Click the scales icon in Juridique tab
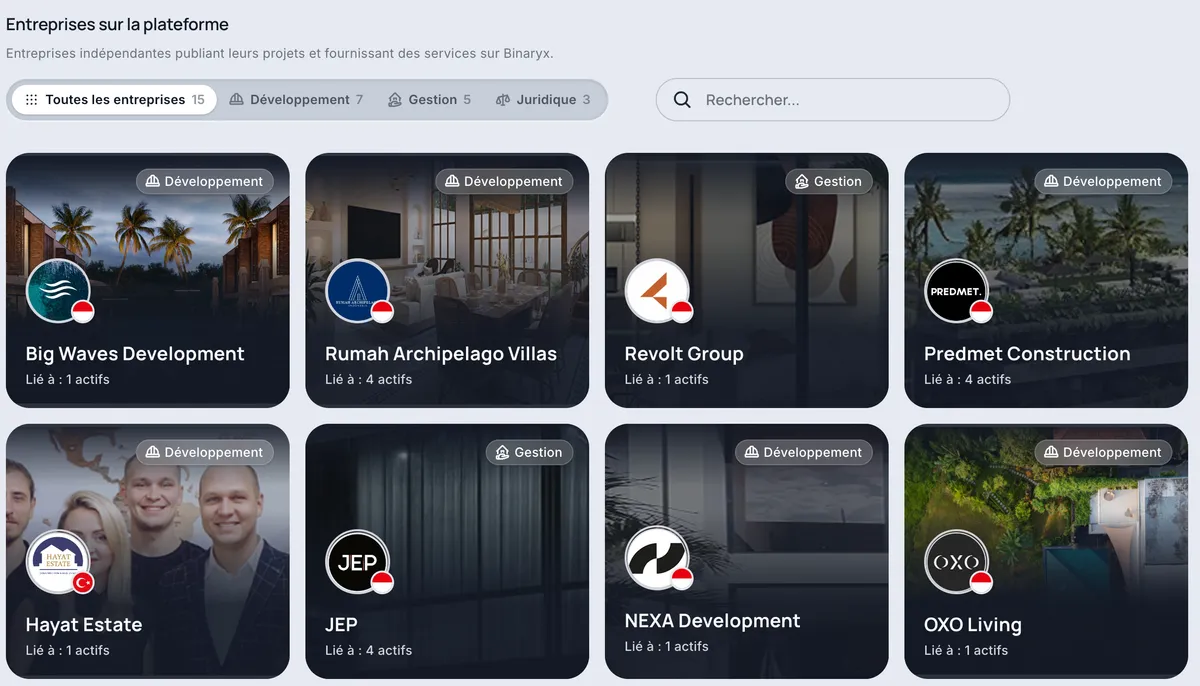Image resolution: width=1200 pixels, height=686 pixels. [503, 100]
